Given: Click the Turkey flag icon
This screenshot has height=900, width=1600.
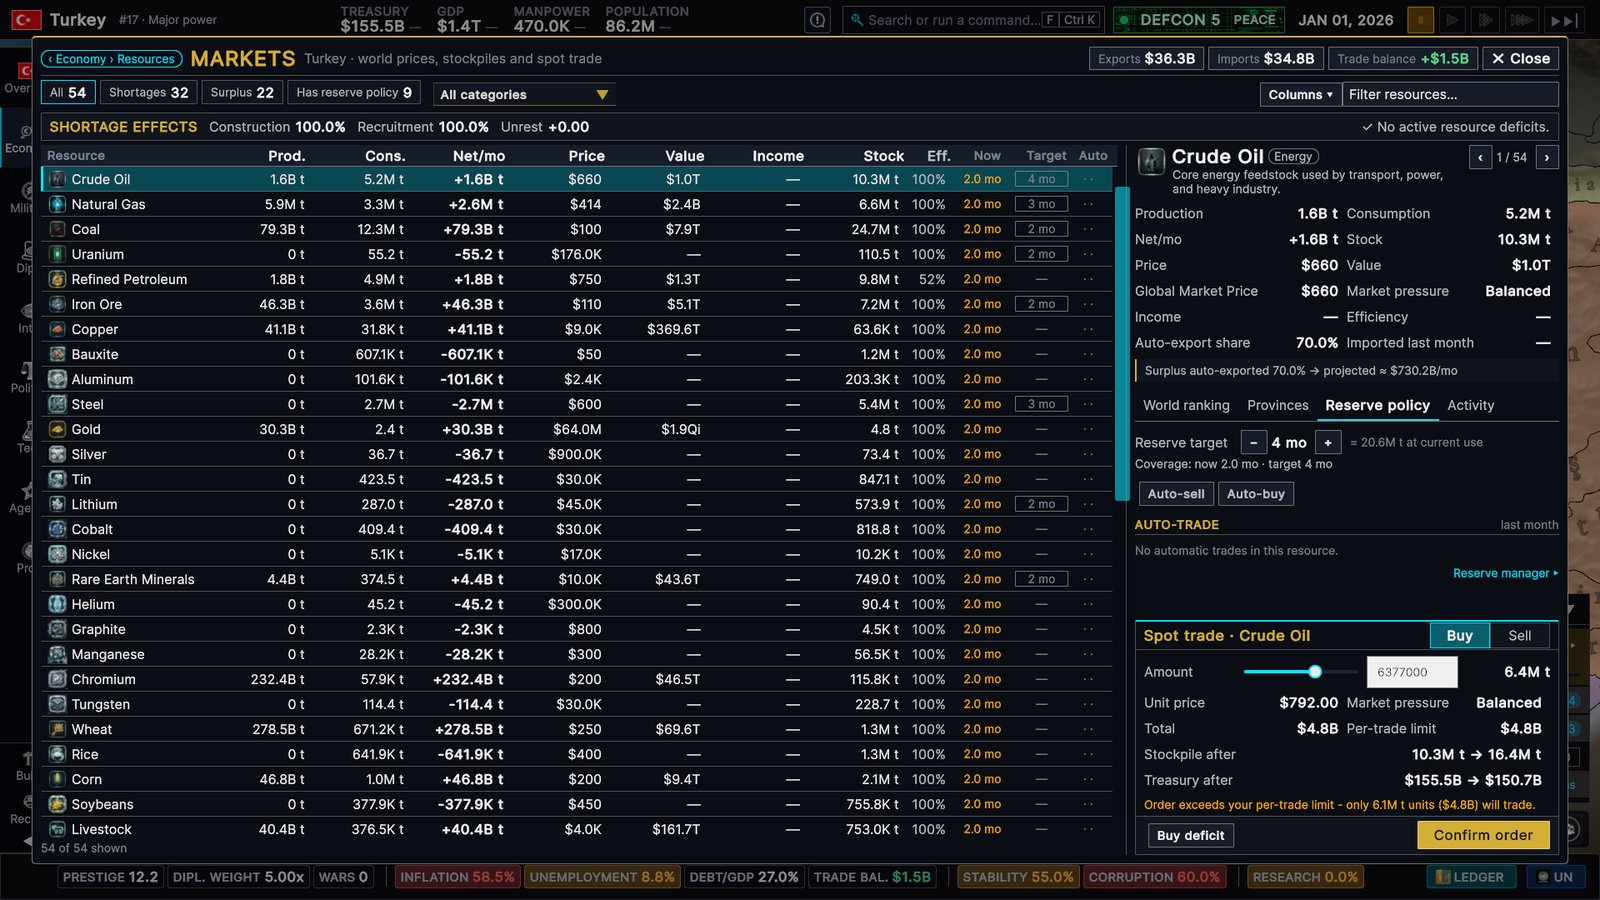Looking at the screenshot, I should (x=26, y=19).
